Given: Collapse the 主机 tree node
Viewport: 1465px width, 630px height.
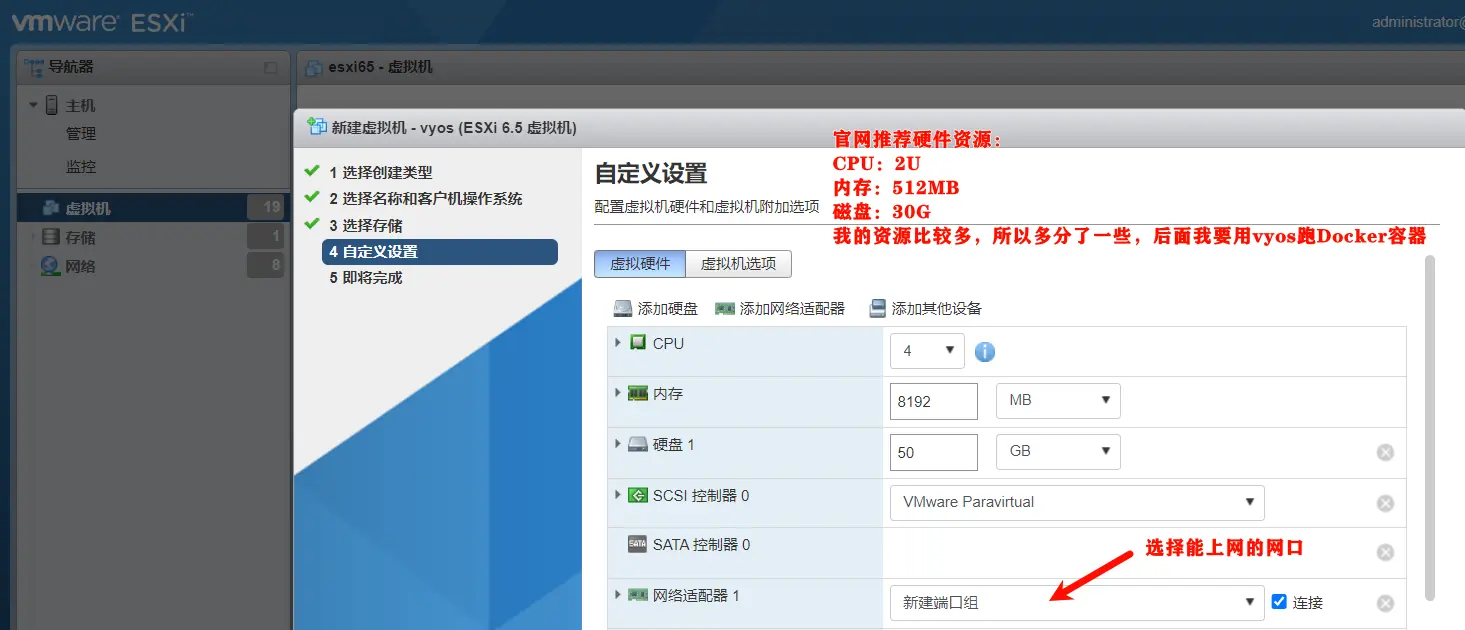Looking at the screenshot, I should (33, 105).
